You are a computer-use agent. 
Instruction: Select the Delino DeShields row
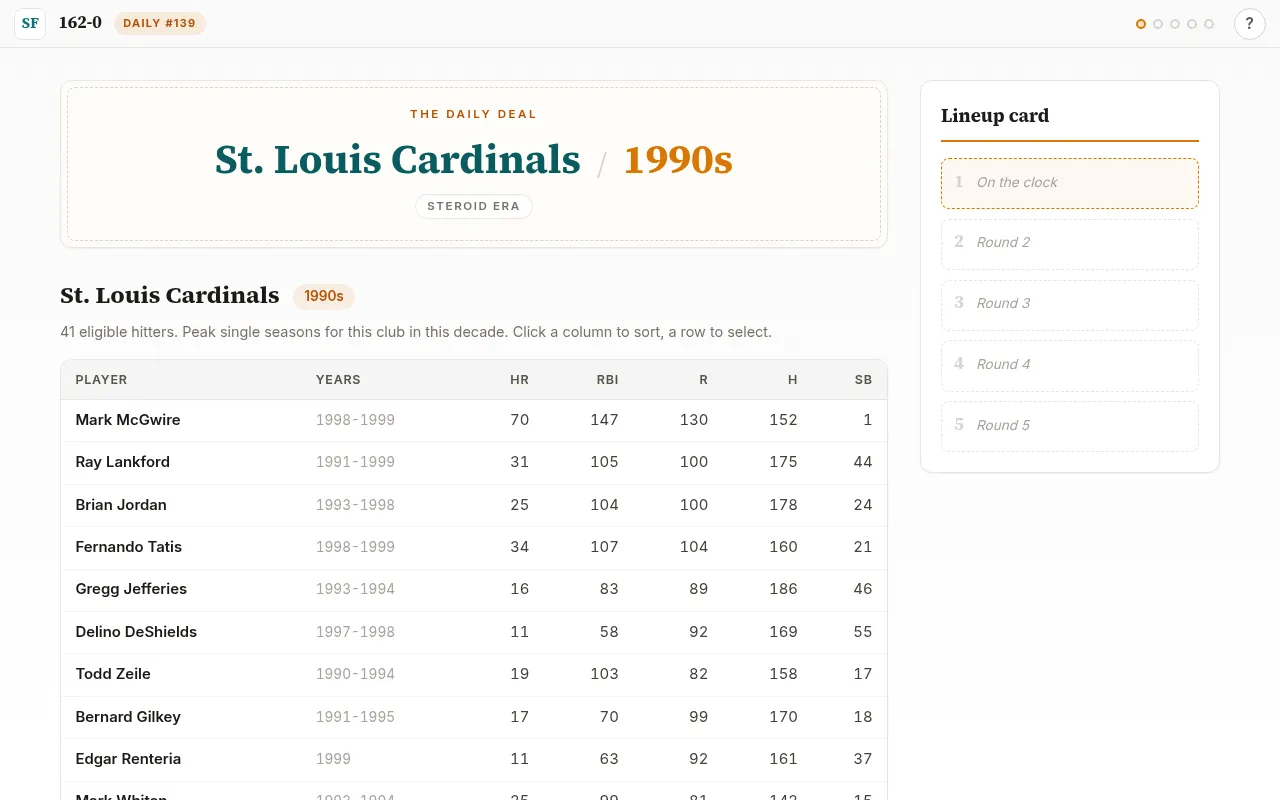pos(474,632)
